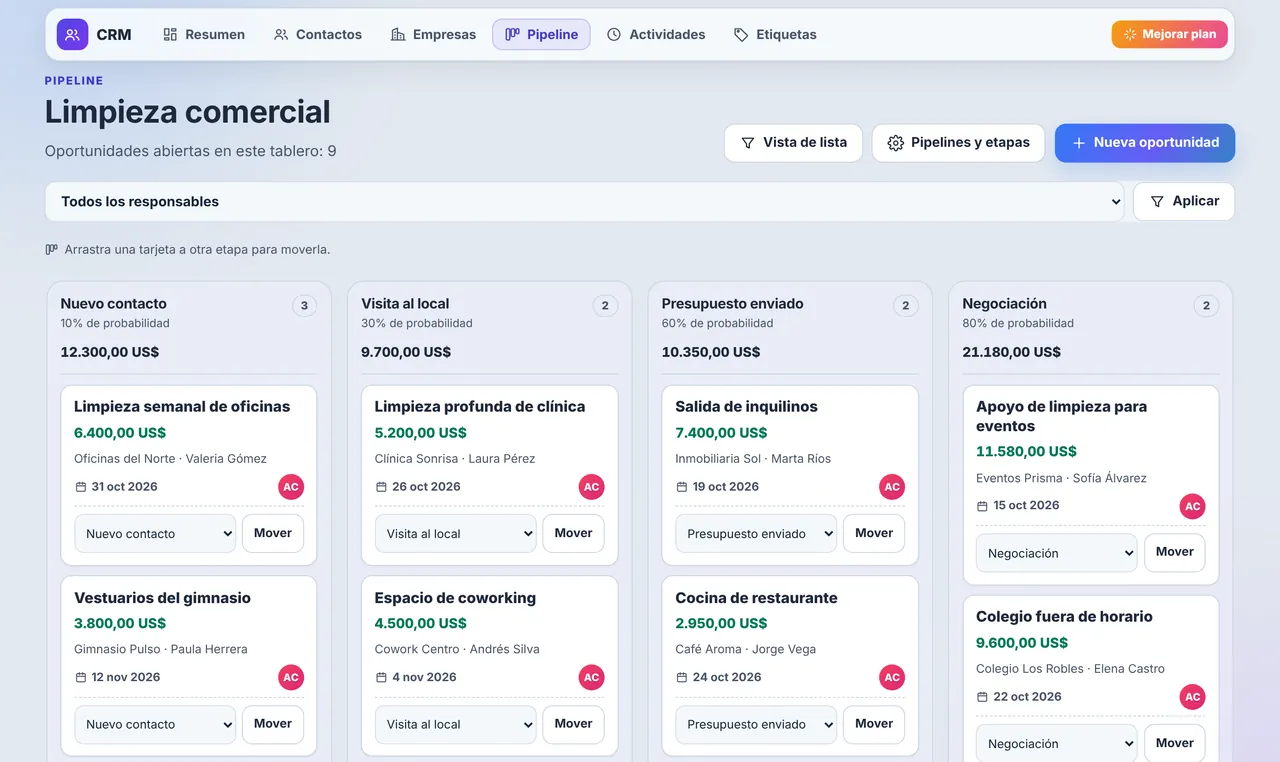
Task: Switch to Vista de lista
Action: tap(794, 143)
